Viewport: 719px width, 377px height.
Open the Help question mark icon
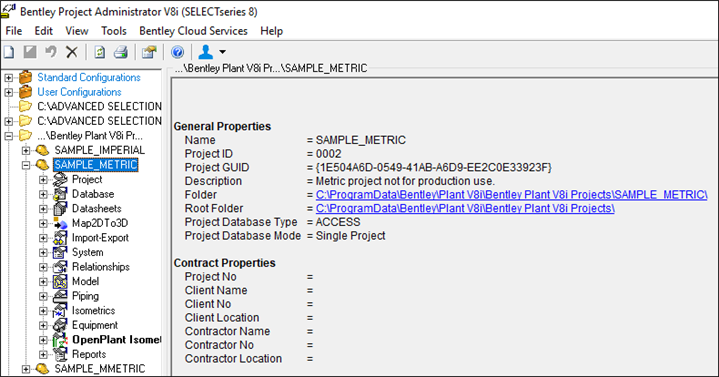tap(177, 52)
